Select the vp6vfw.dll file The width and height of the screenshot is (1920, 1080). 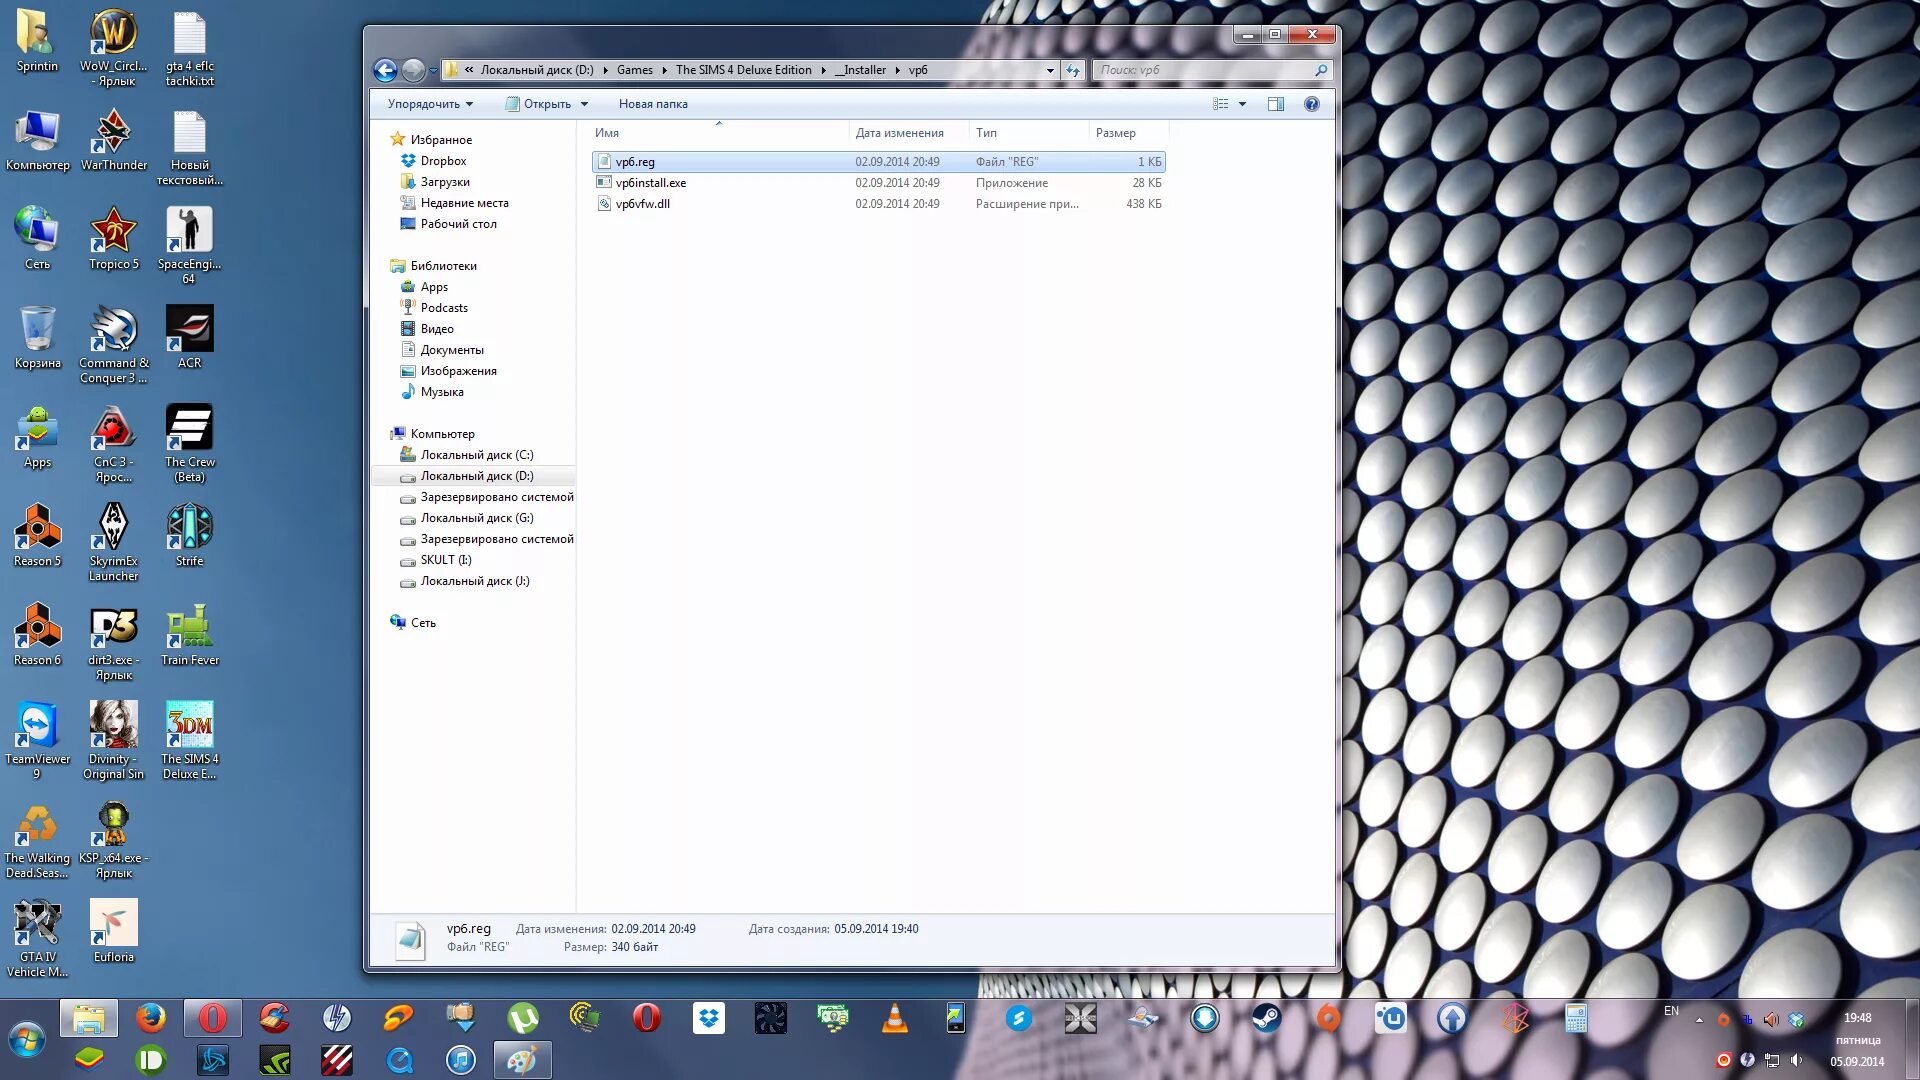(x=643, y=204)
